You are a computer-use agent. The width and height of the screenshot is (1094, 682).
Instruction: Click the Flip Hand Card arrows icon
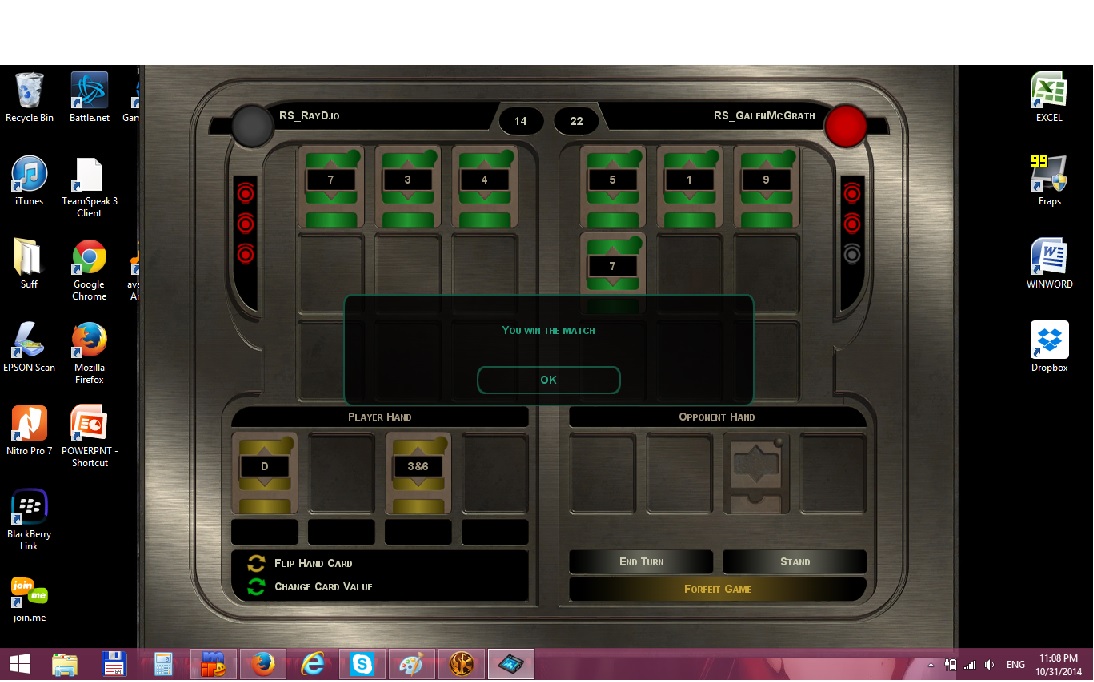256,563
